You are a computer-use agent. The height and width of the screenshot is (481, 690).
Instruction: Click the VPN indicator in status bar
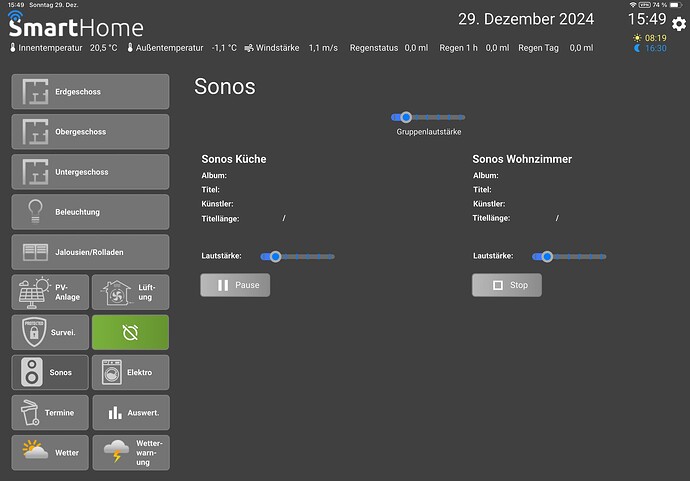tap(645, 5)
